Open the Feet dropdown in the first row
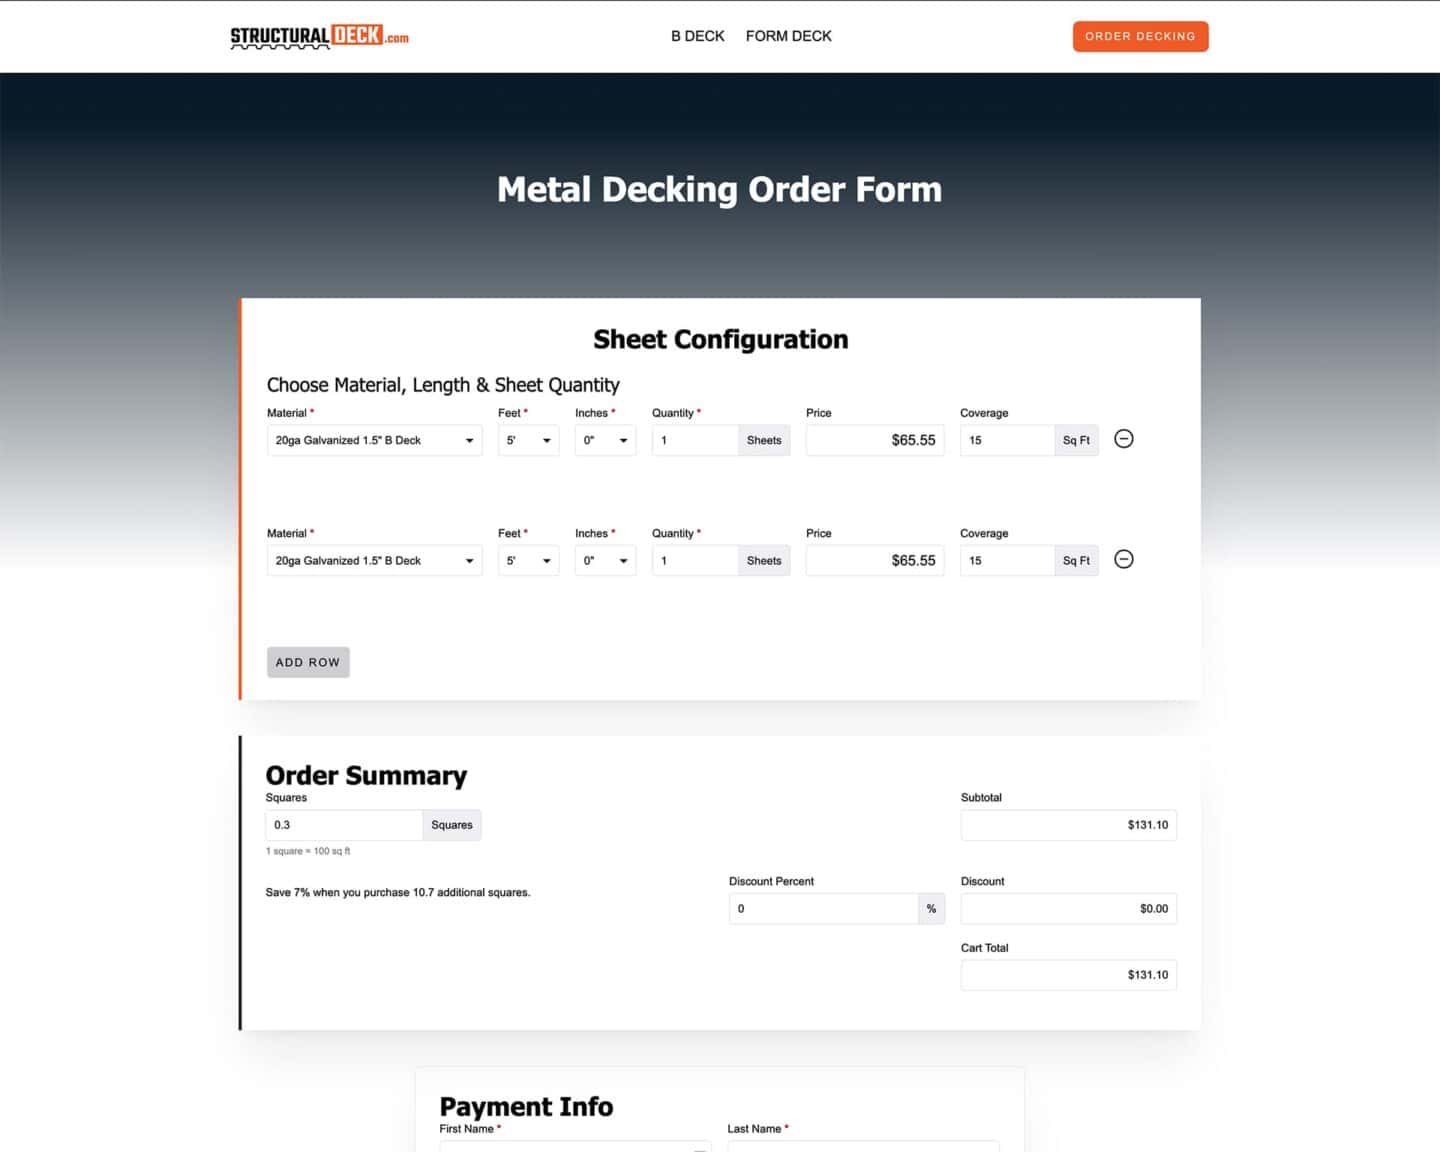The image size is (1440, 1152). pos(528,440)
